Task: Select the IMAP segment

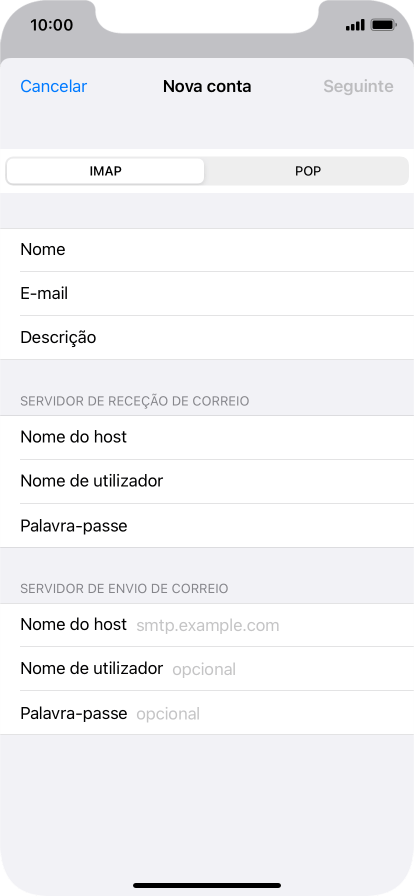Action: coord(105,171)
